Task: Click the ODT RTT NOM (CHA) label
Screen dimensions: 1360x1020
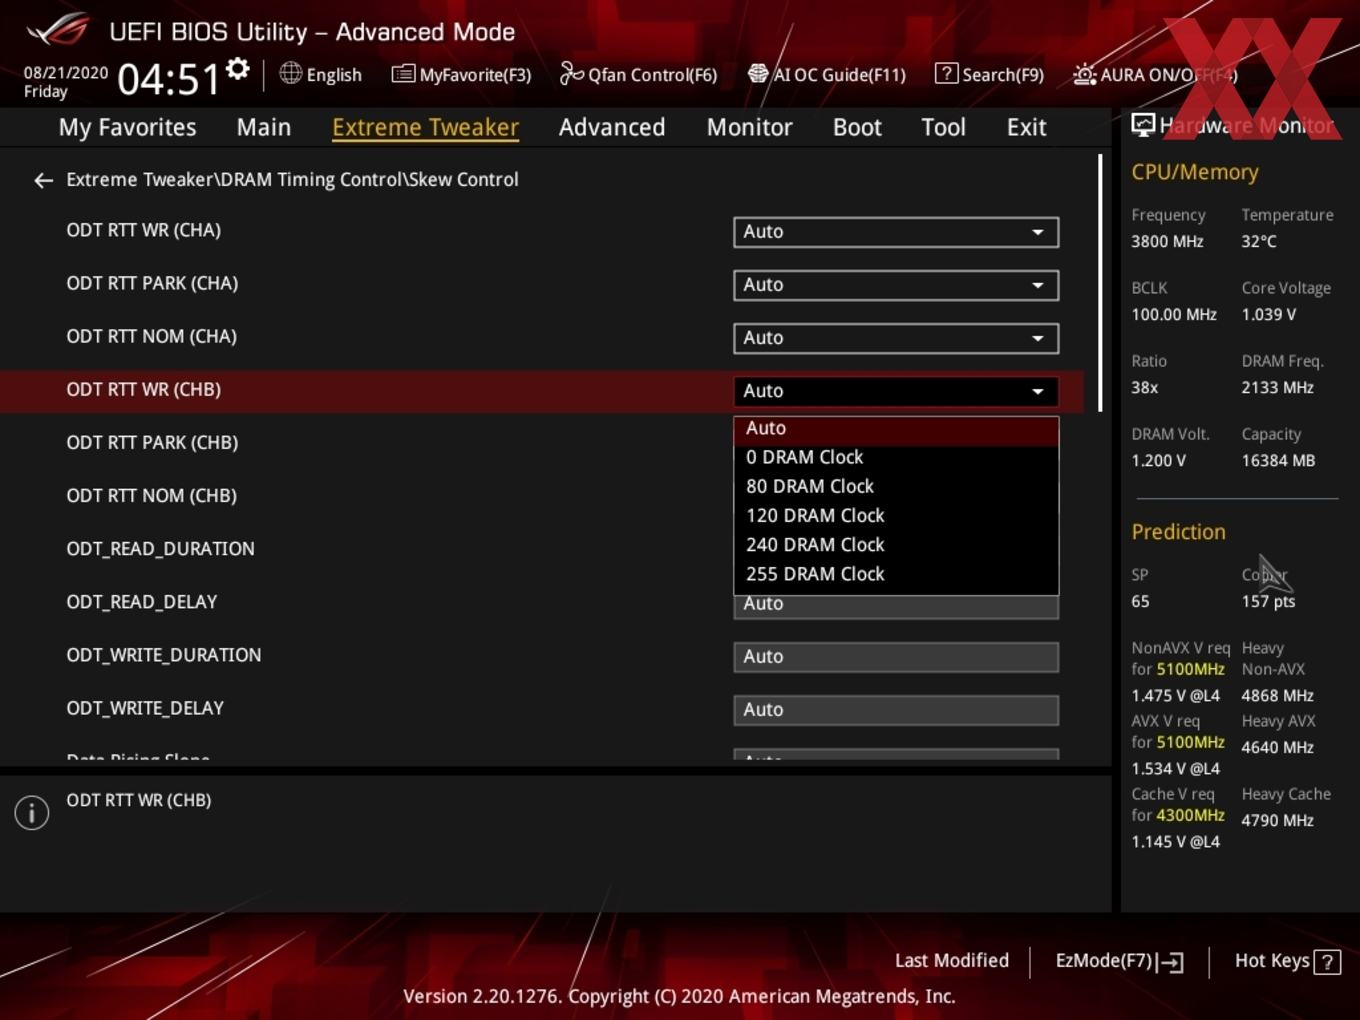Action: pos(152,336)
